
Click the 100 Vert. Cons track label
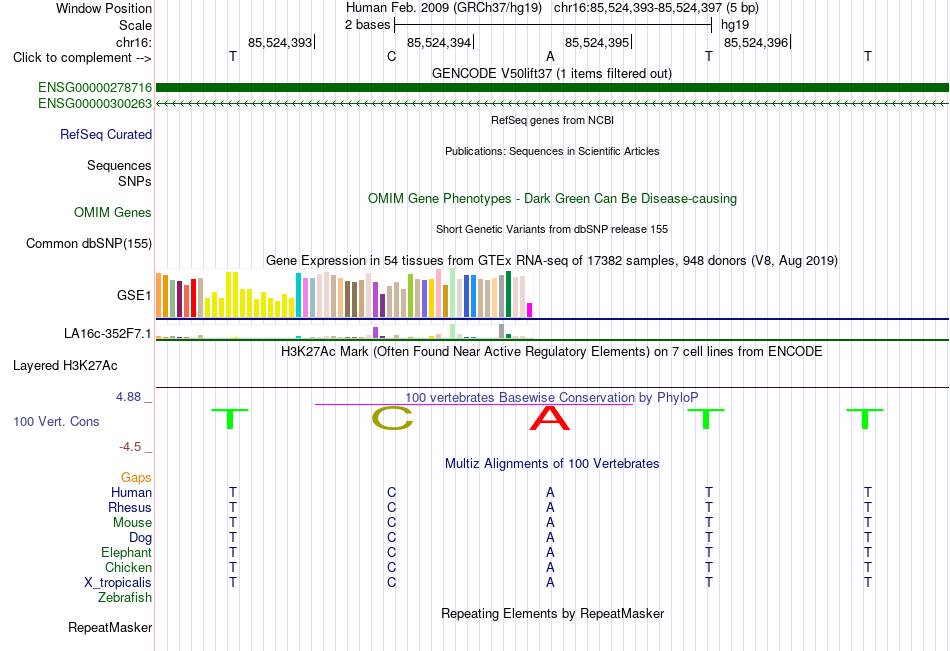[56, 421]
